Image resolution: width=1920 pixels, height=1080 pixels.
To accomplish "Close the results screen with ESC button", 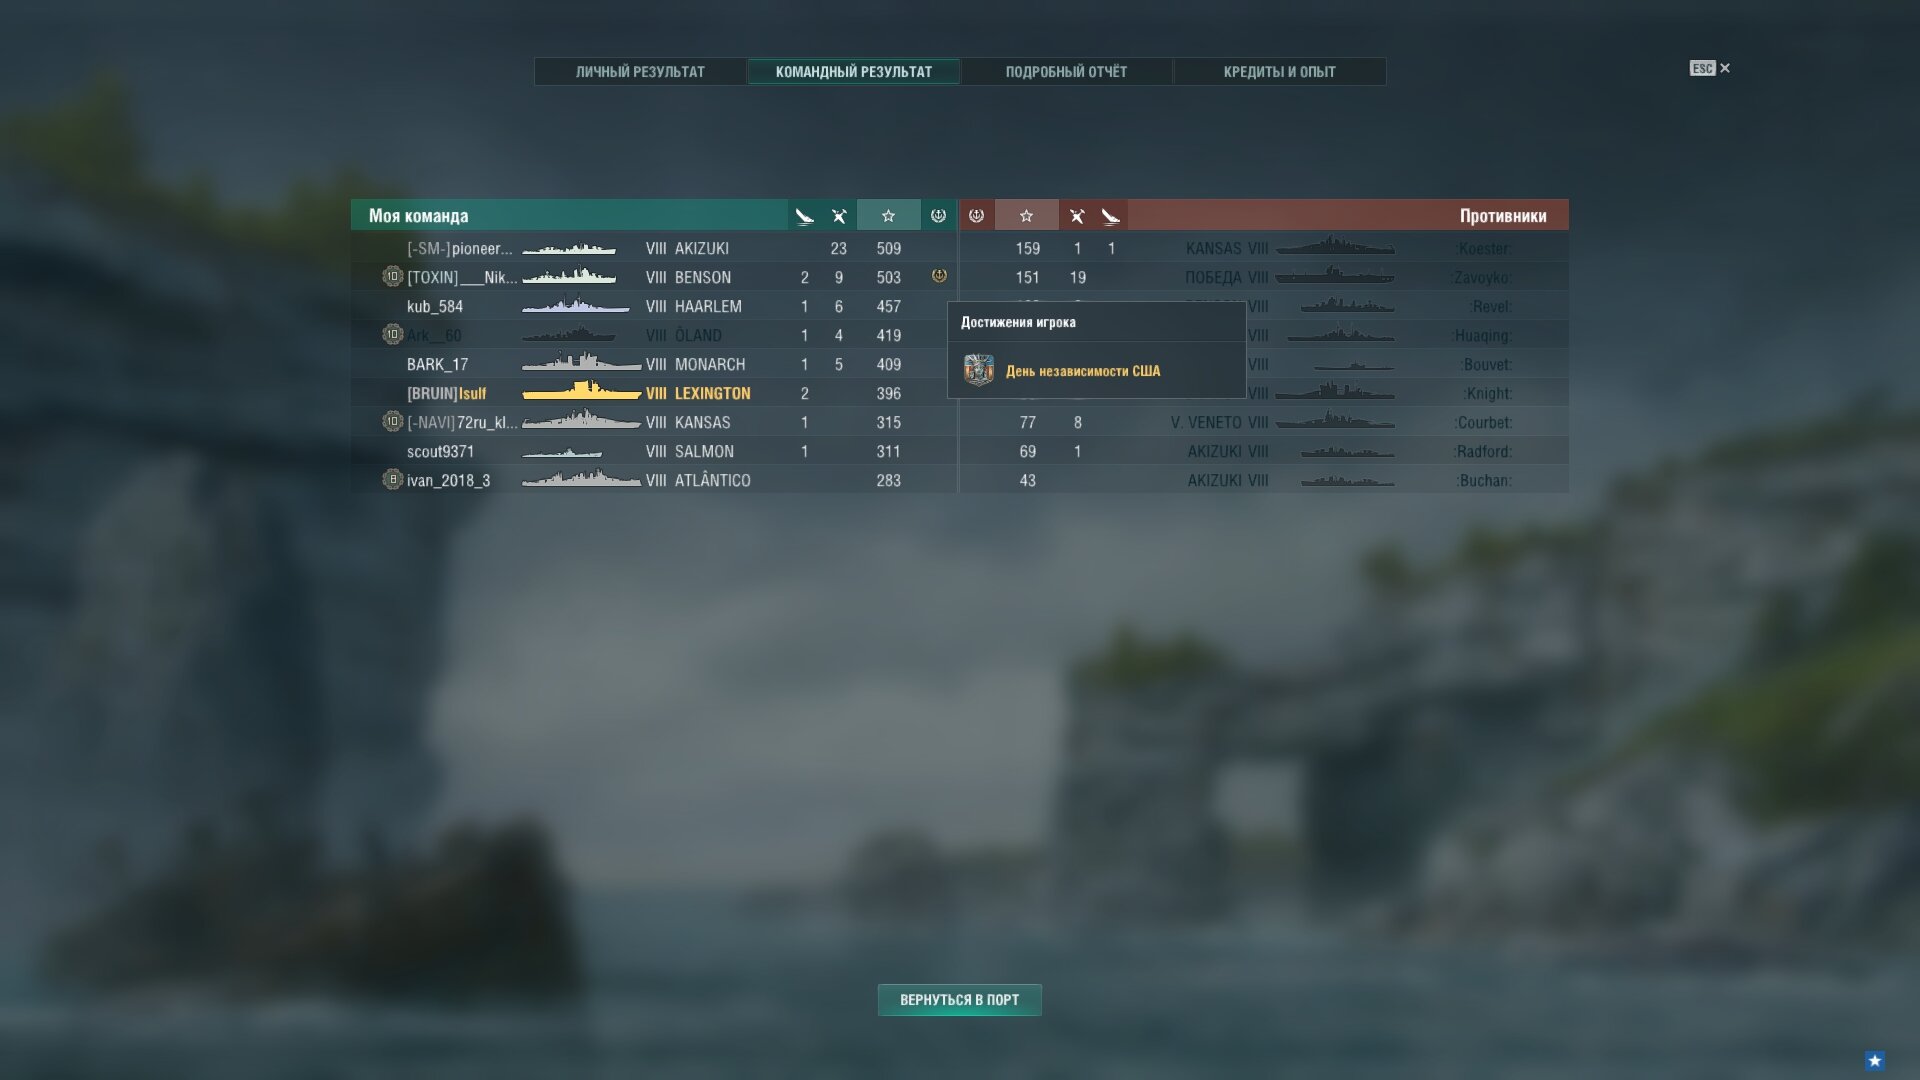I will click(x=1710, y=68).
